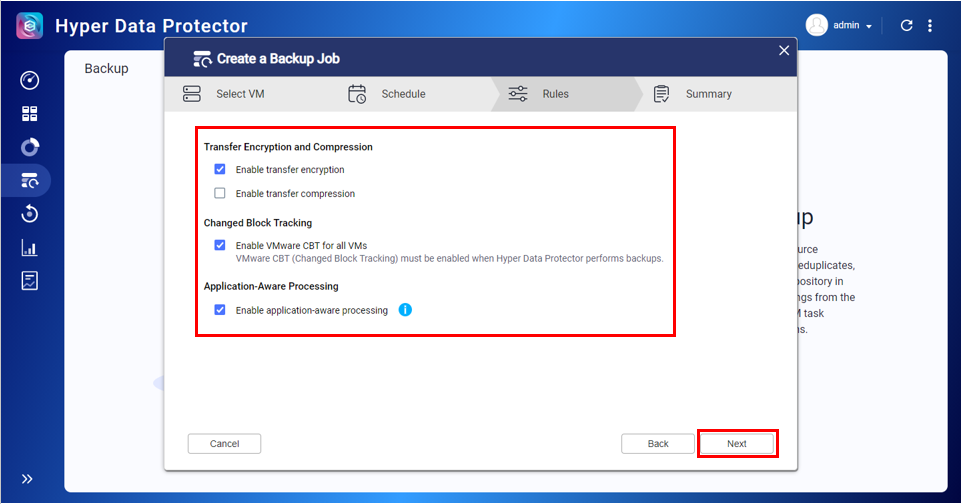Select the Backup icon in sidebar
The image size is (961, 504).
point(29,181)
